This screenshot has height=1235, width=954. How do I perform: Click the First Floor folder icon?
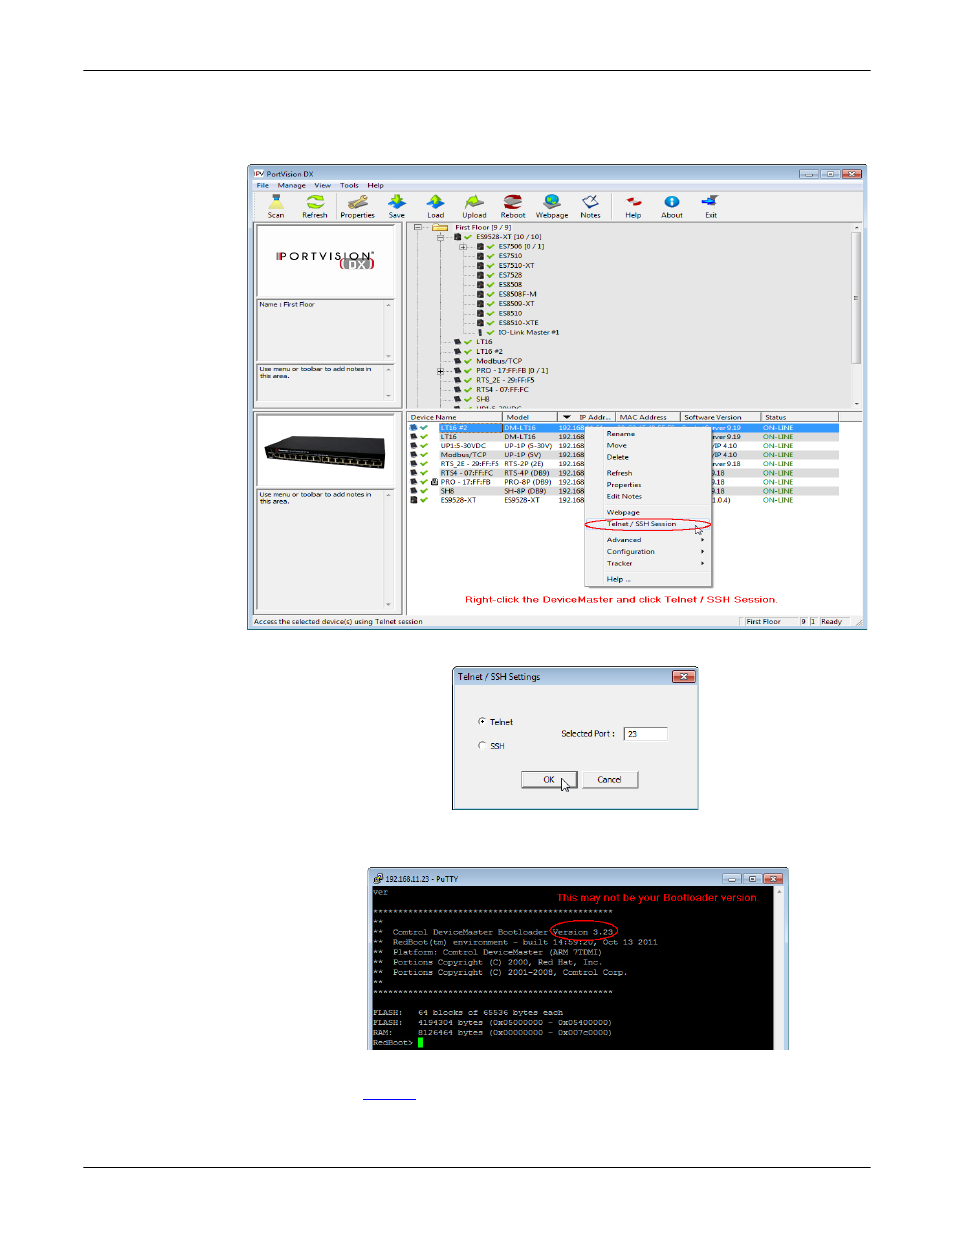point(440,227)
